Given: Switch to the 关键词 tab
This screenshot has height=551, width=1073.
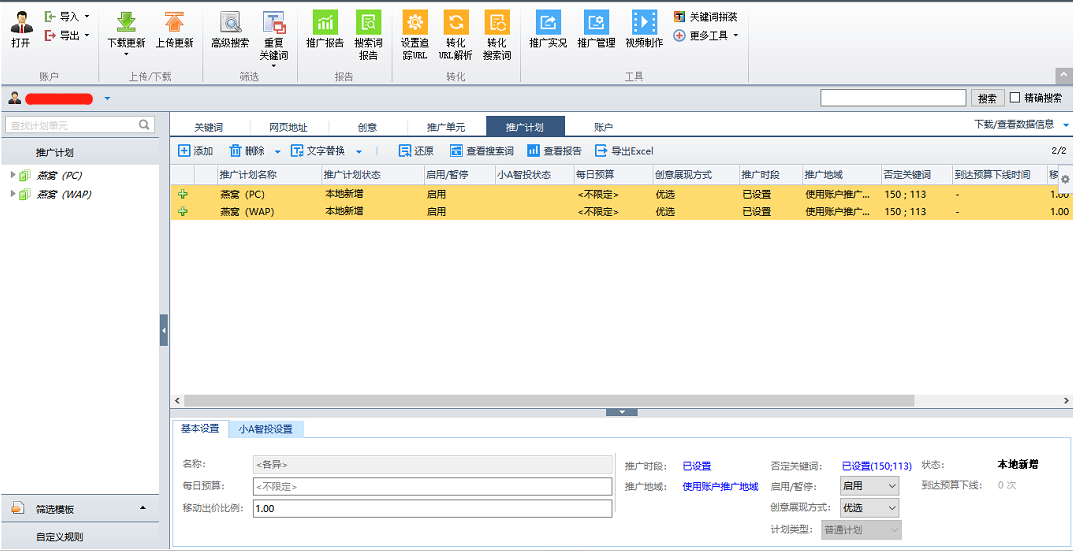Looking at the screenshot, I should (x=208, y=127).
